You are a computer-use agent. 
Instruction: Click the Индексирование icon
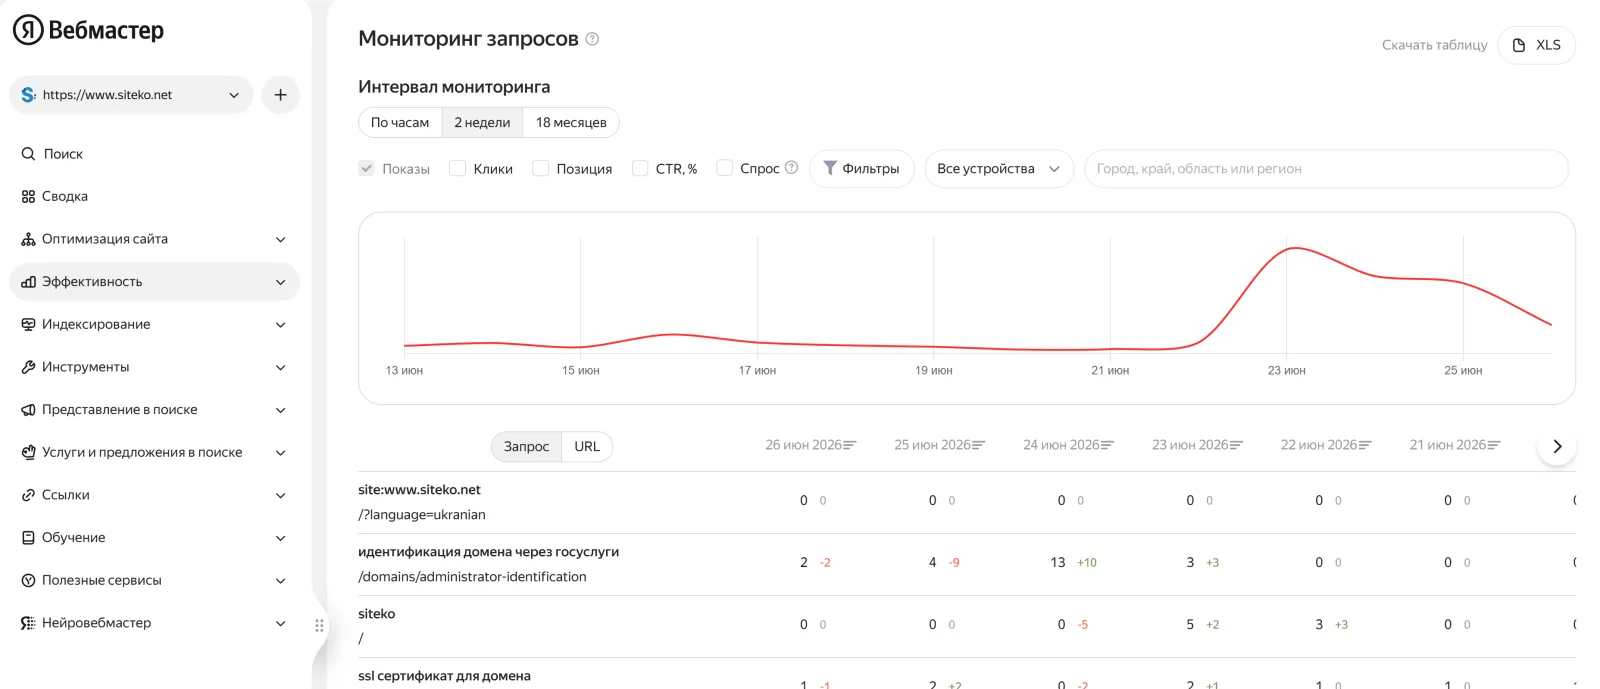click(28, 325)
